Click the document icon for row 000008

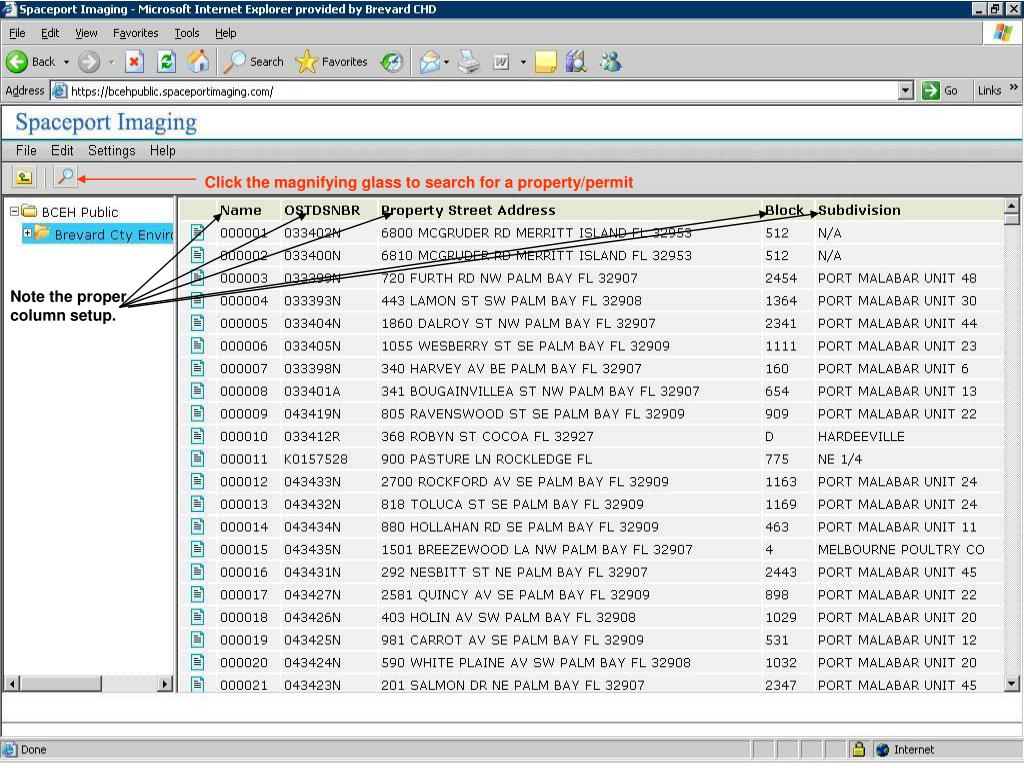(x=197, y=391)
